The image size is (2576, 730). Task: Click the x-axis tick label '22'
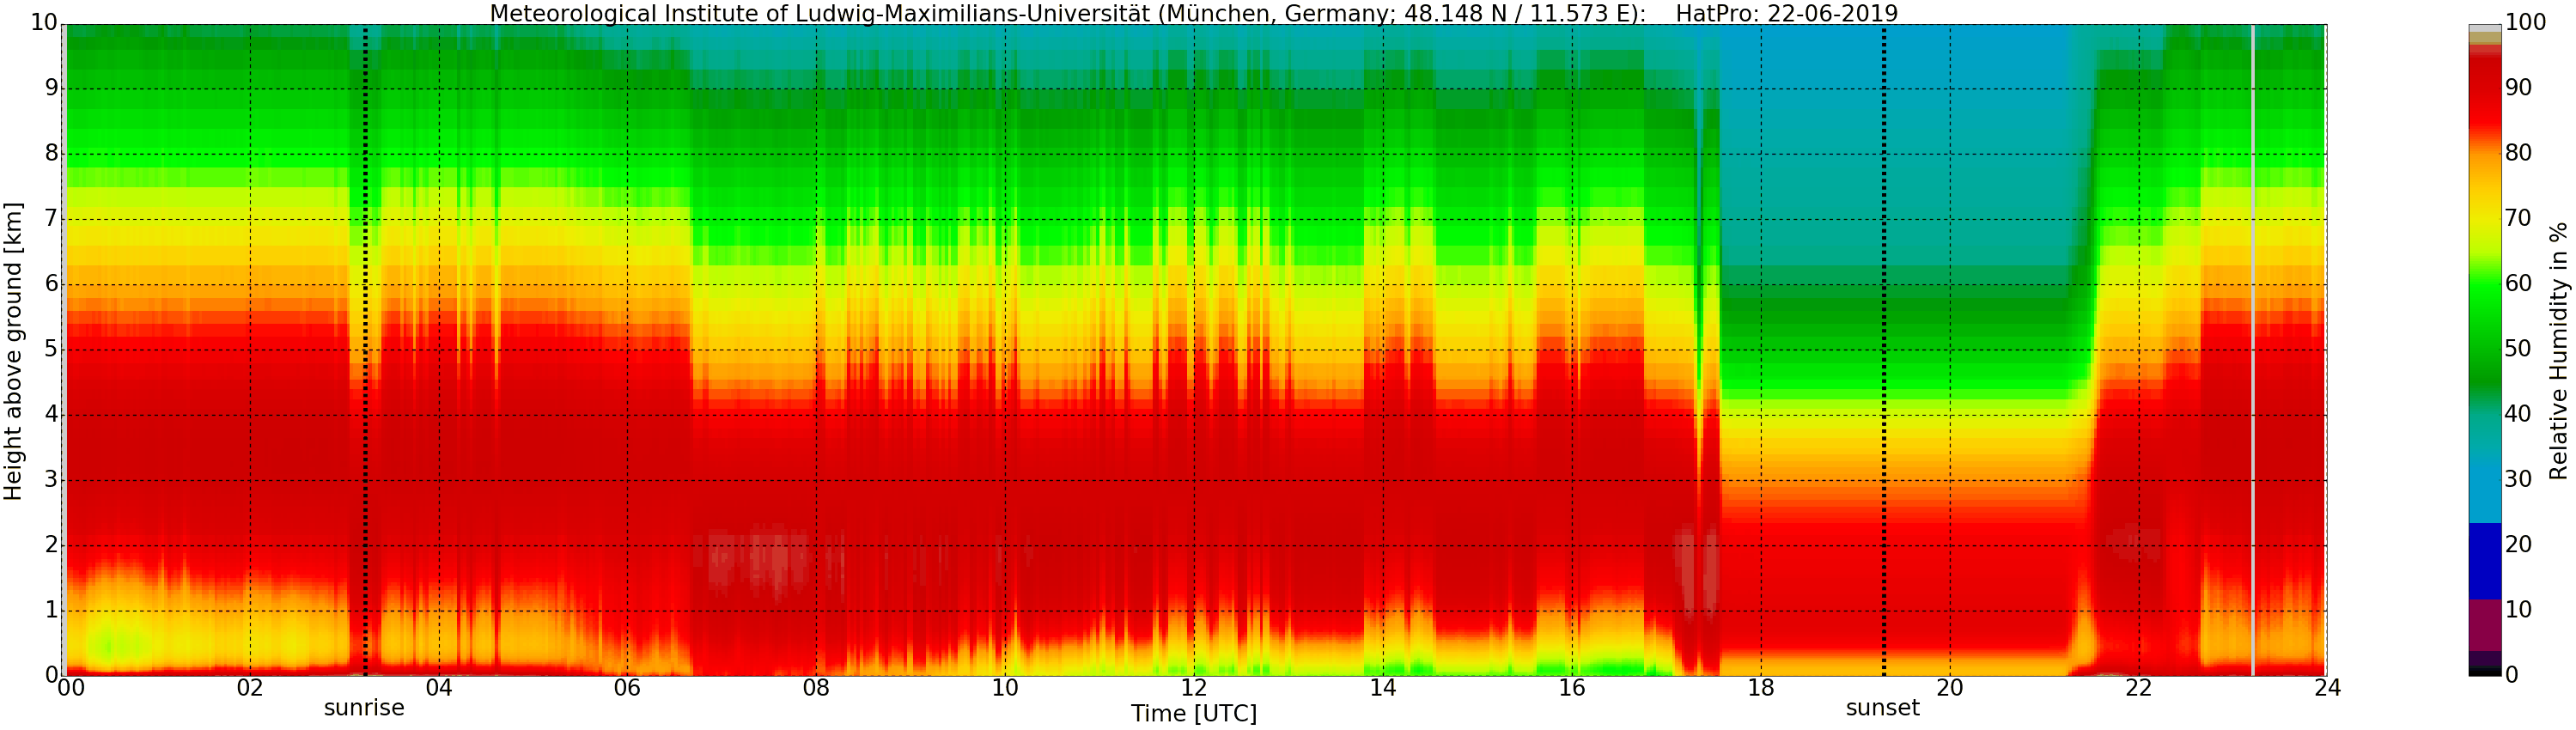point(2138,688)
